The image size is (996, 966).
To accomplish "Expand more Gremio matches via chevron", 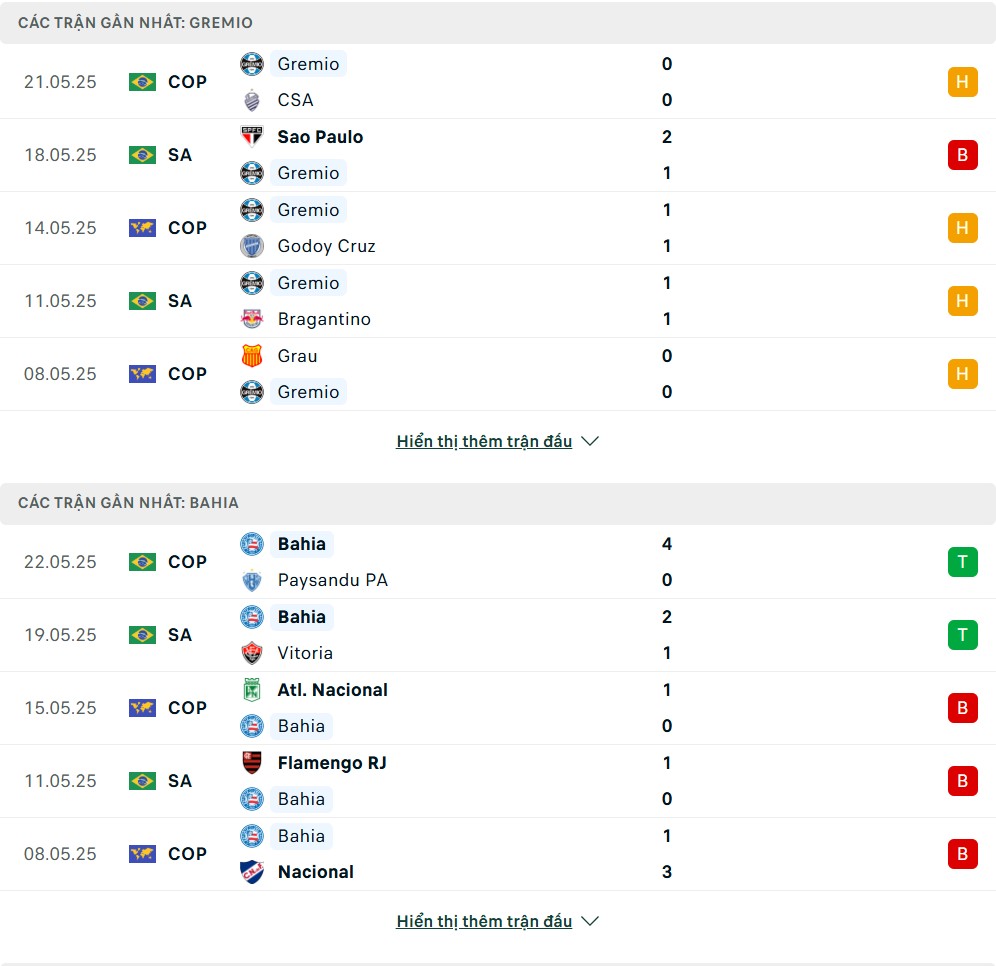I will click(x=590, y=441).
